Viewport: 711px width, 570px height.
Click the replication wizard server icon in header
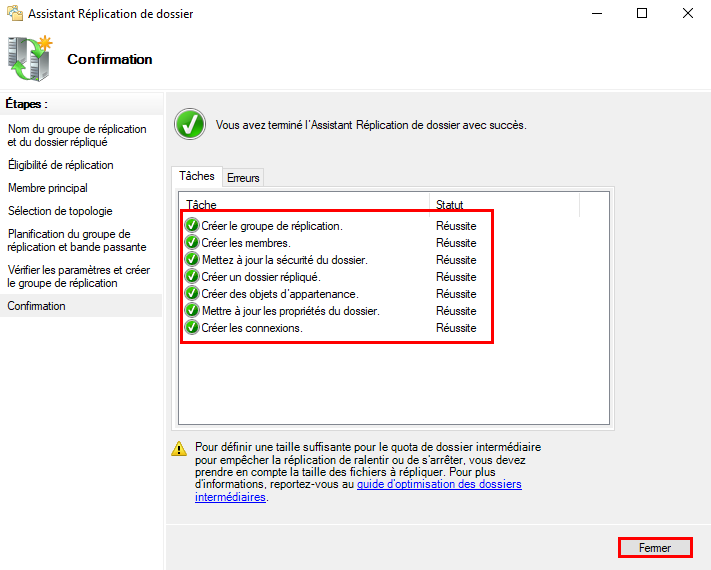point(30,59)
